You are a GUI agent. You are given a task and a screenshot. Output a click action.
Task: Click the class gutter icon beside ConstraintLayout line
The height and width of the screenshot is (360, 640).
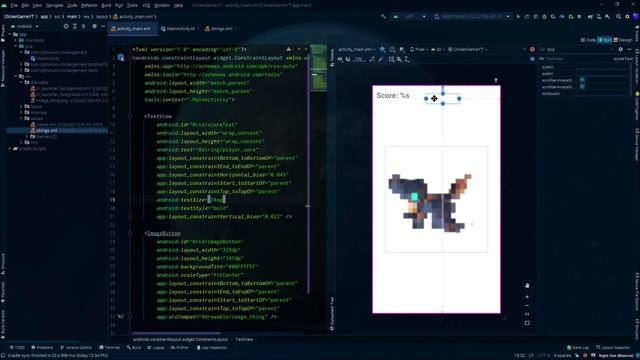(x=121, y=58)
